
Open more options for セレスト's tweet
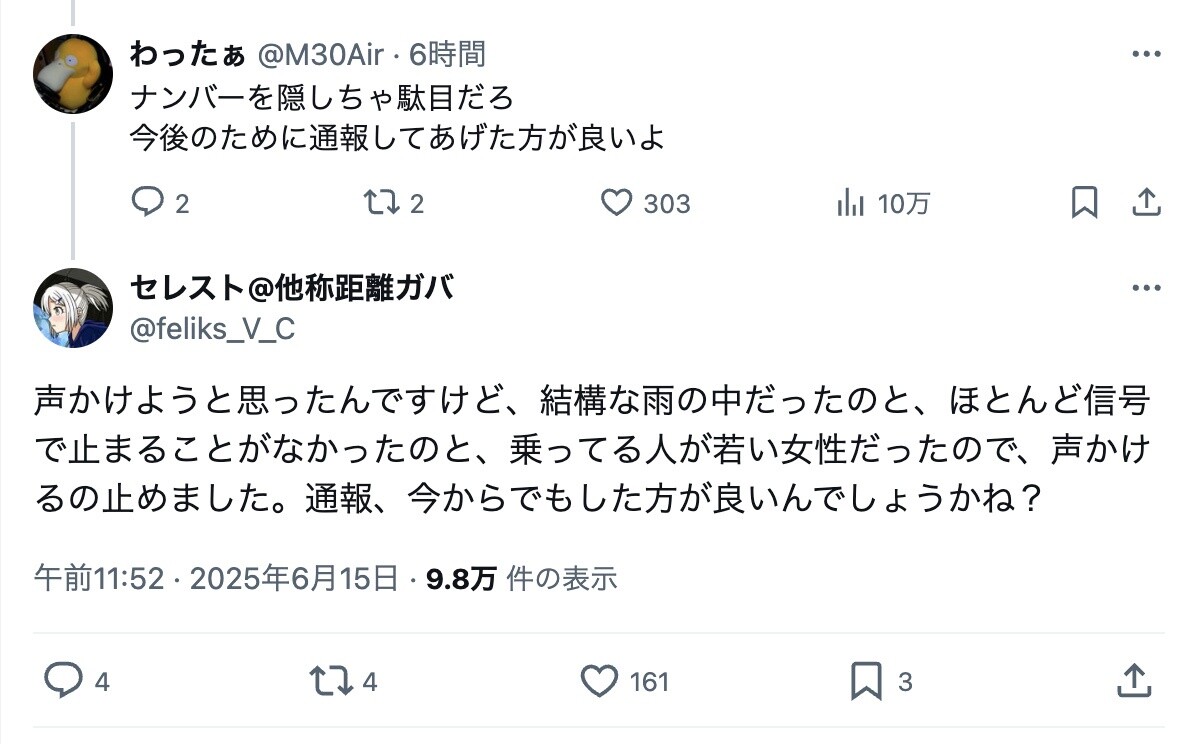pos(1145,288)
